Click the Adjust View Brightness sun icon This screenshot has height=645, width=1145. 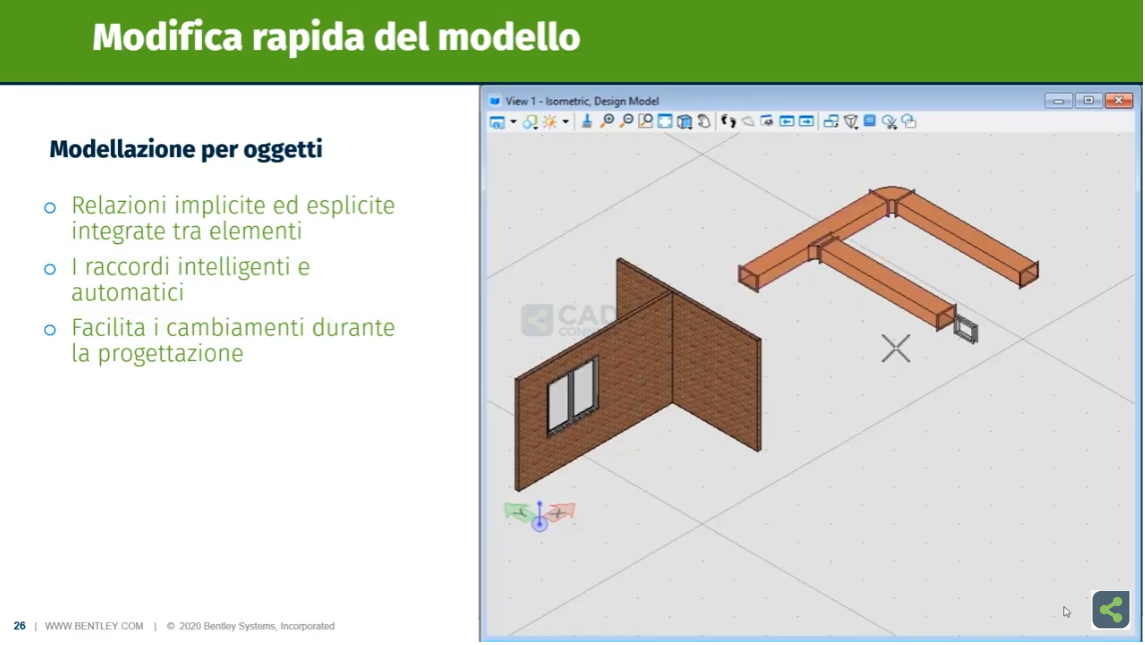click(x=550, y=122)
